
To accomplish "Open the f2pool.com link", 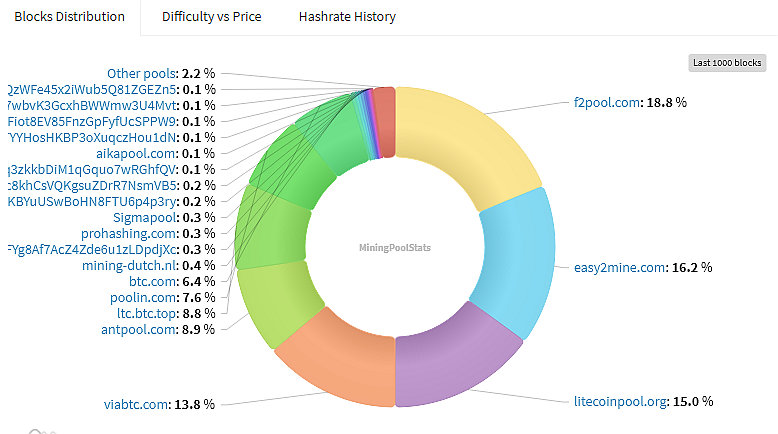I will [x=606, y=103].
